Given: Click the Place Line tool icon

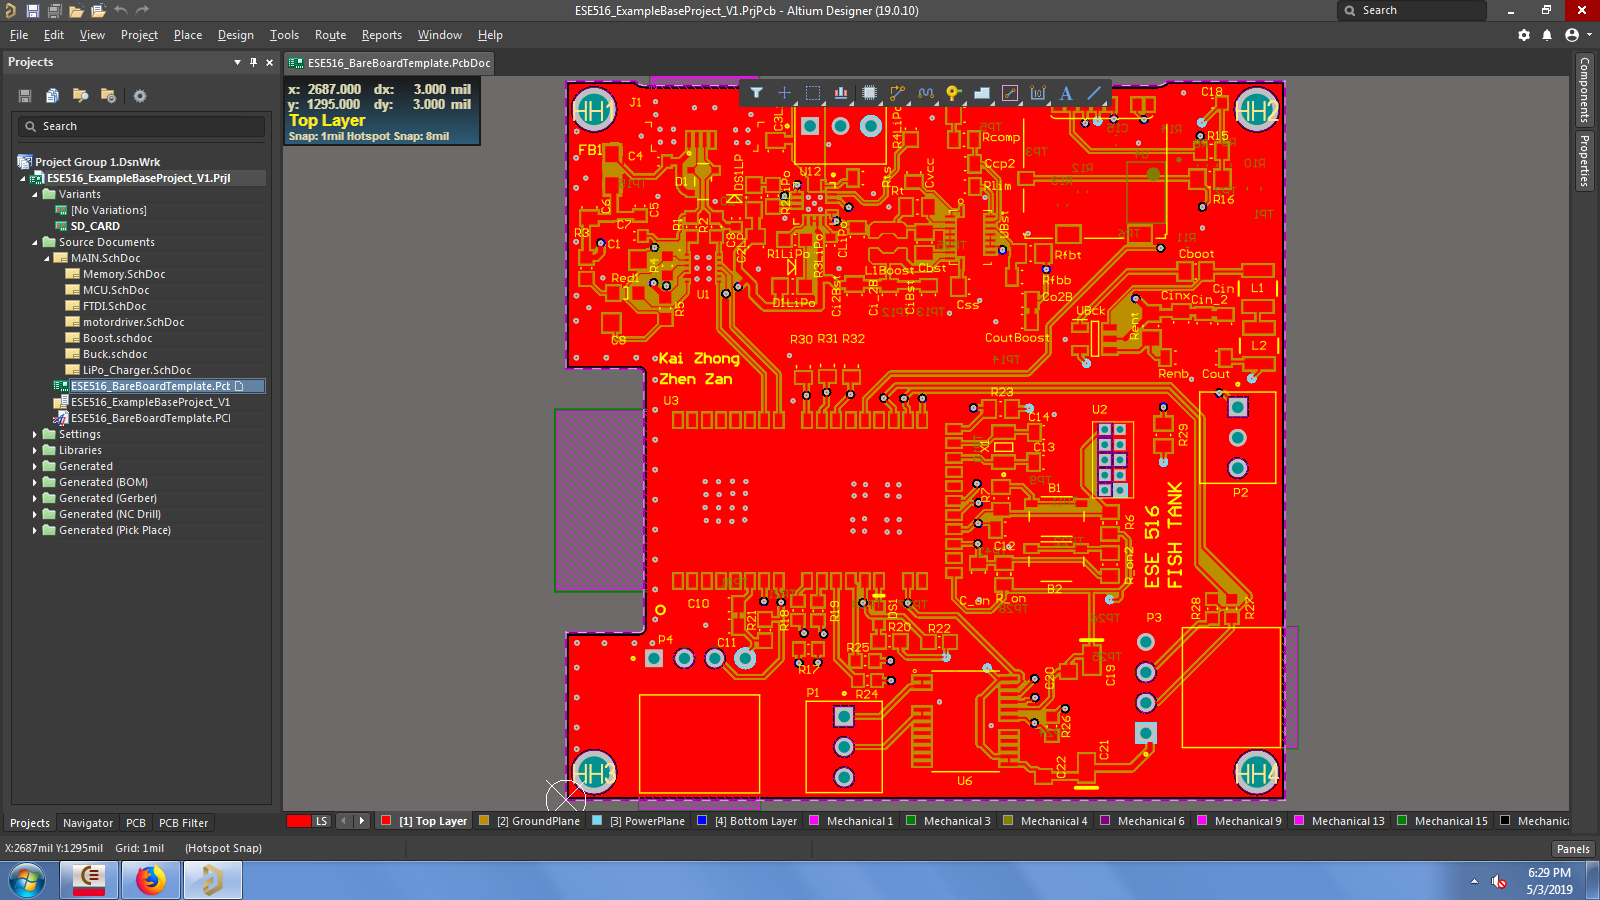Looking at the screenshot, I should [1094, 93].
